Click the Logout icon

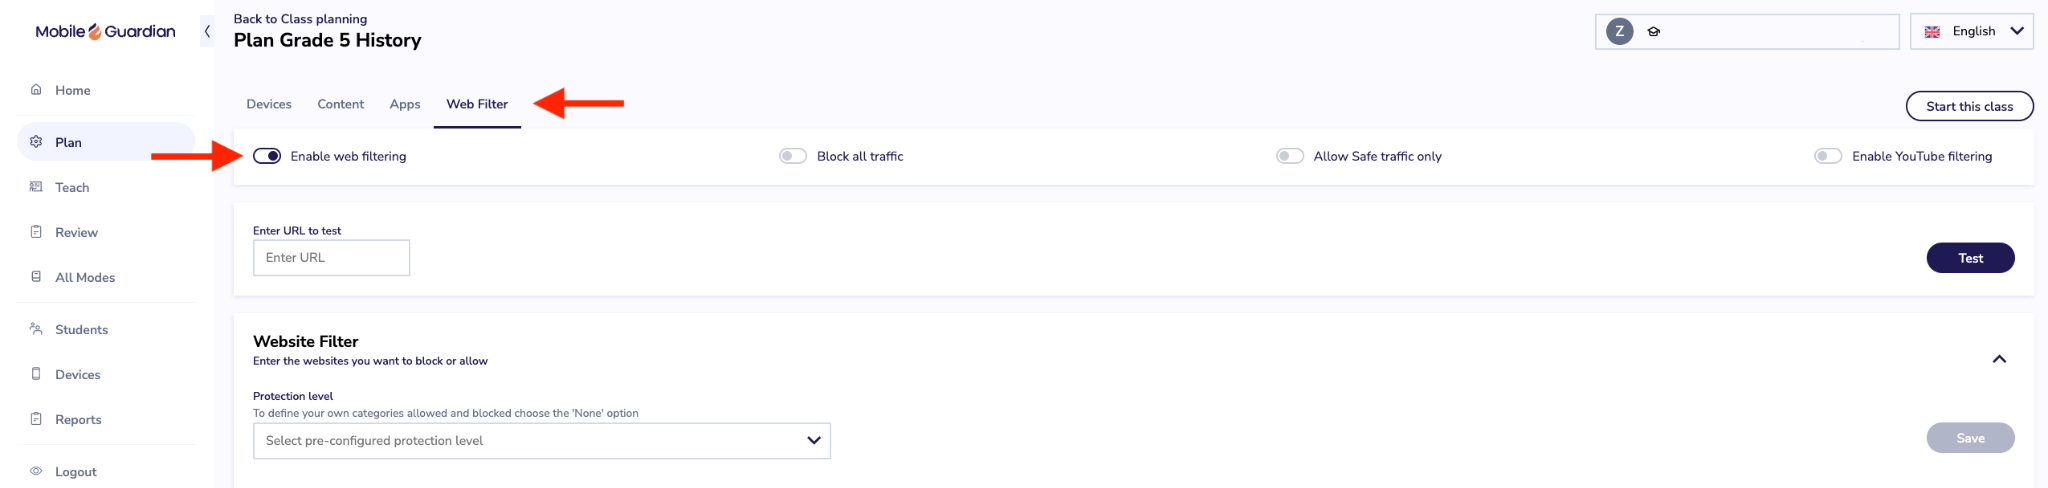36,470
